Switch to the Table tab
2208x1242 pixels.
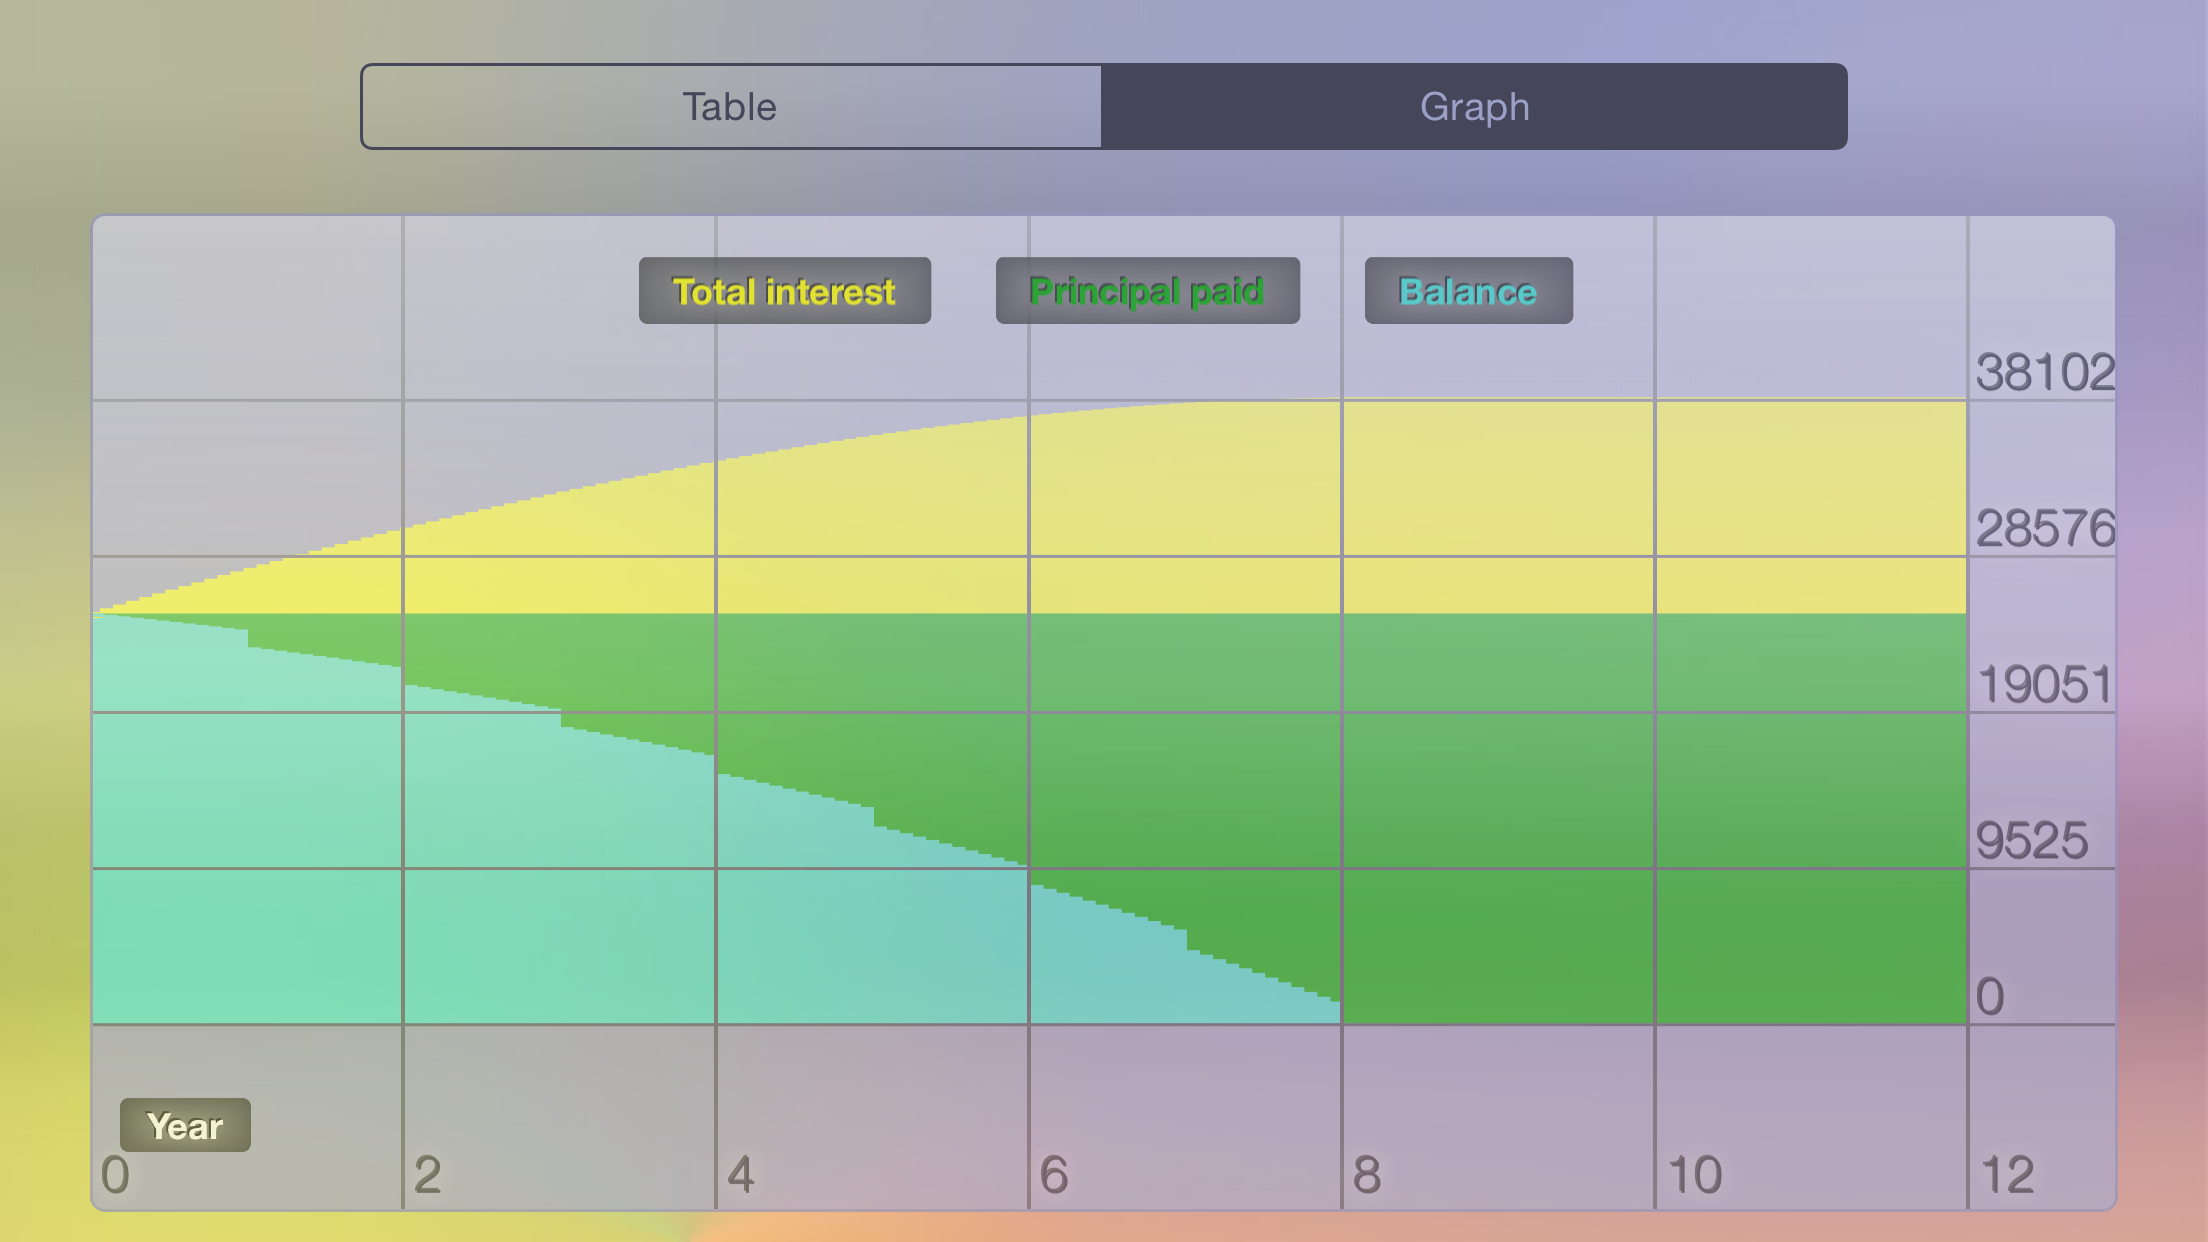(731, 107)
